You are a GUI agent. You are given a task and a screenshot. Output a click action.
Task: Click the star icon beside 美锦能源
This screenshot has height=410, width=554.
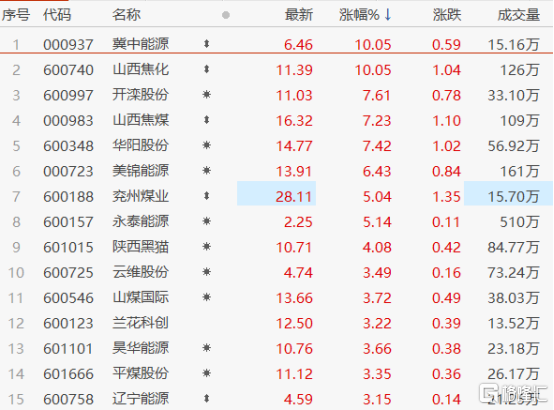tap(207, 171)
